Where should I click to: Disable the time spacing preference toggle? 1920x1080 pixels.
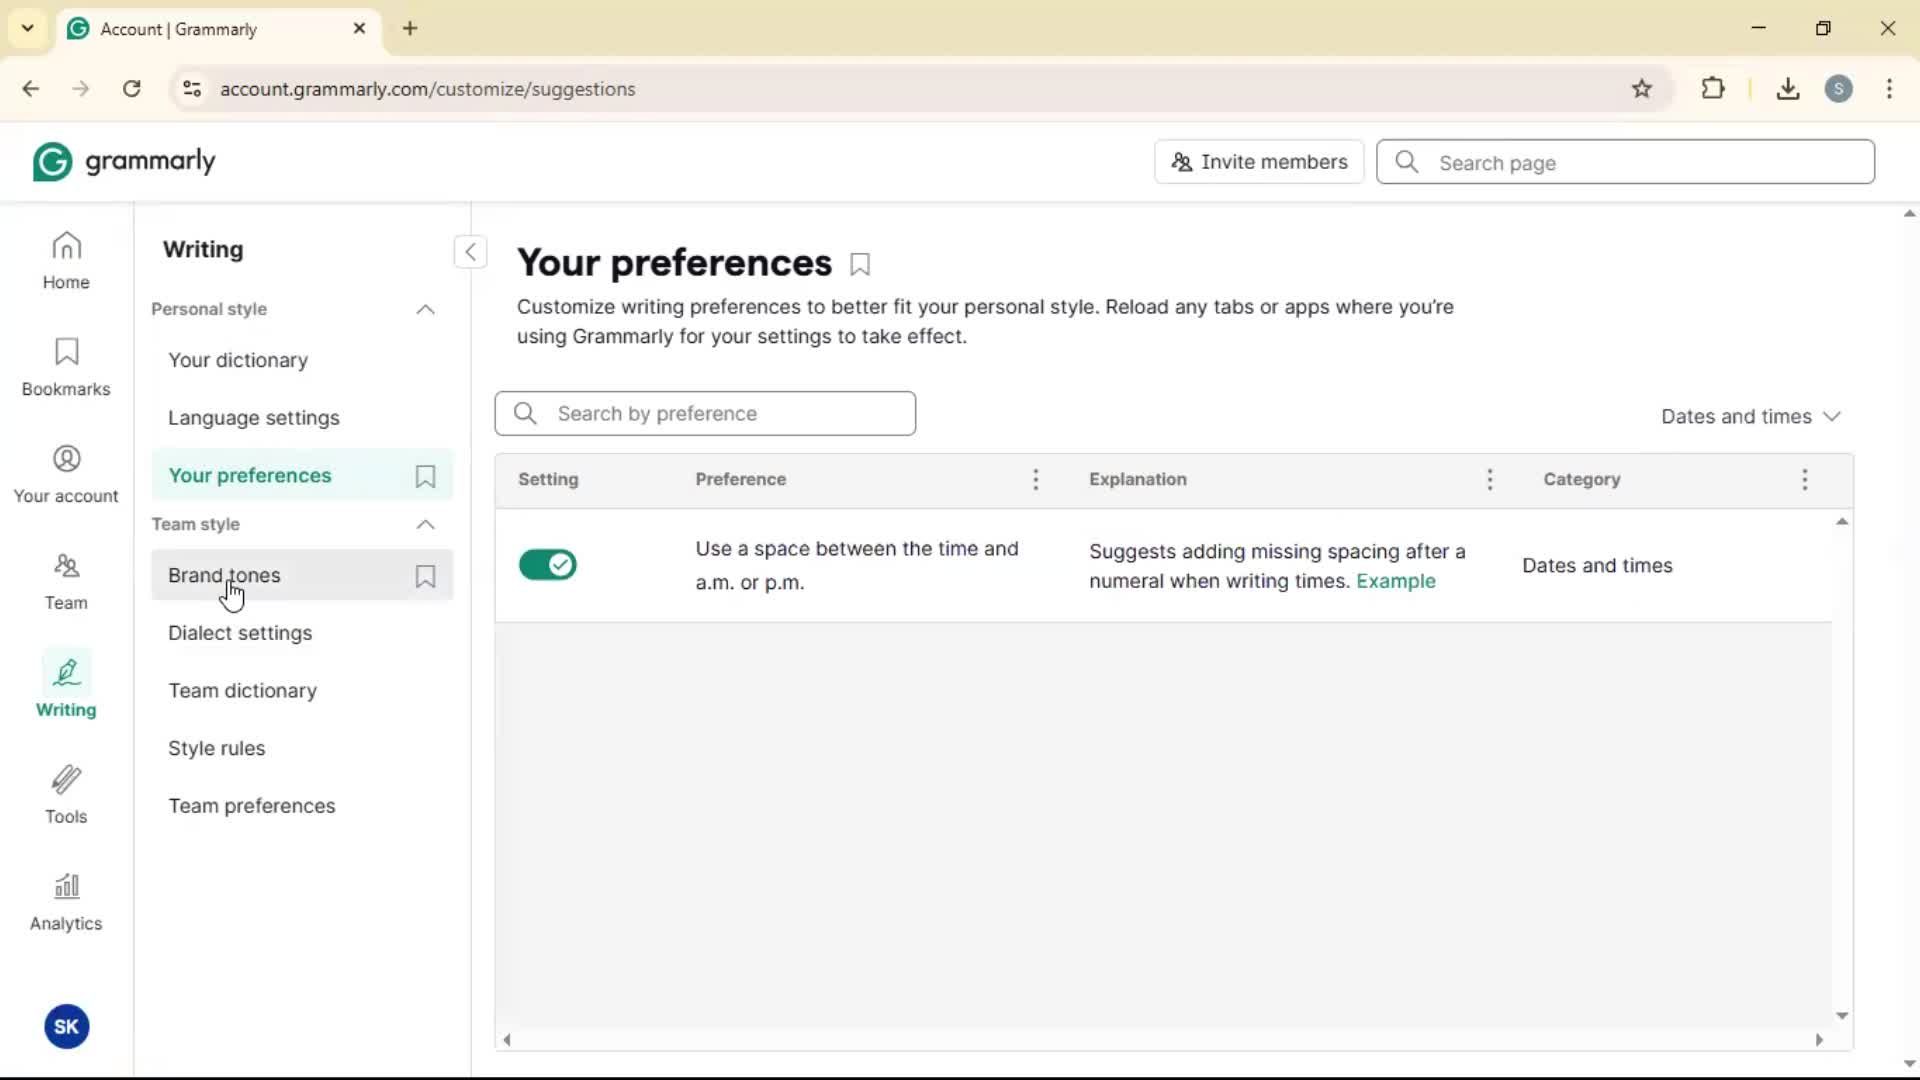548,565
